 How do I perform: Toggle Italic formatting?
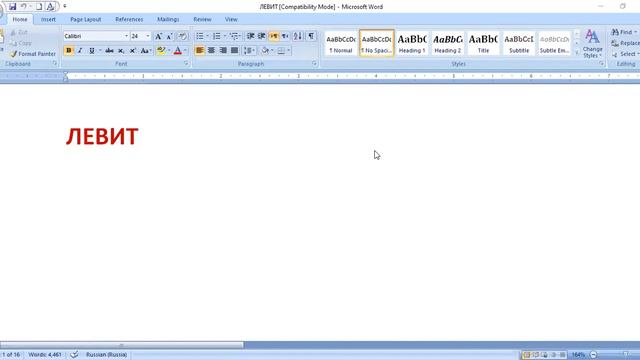(x=80, y=51)
